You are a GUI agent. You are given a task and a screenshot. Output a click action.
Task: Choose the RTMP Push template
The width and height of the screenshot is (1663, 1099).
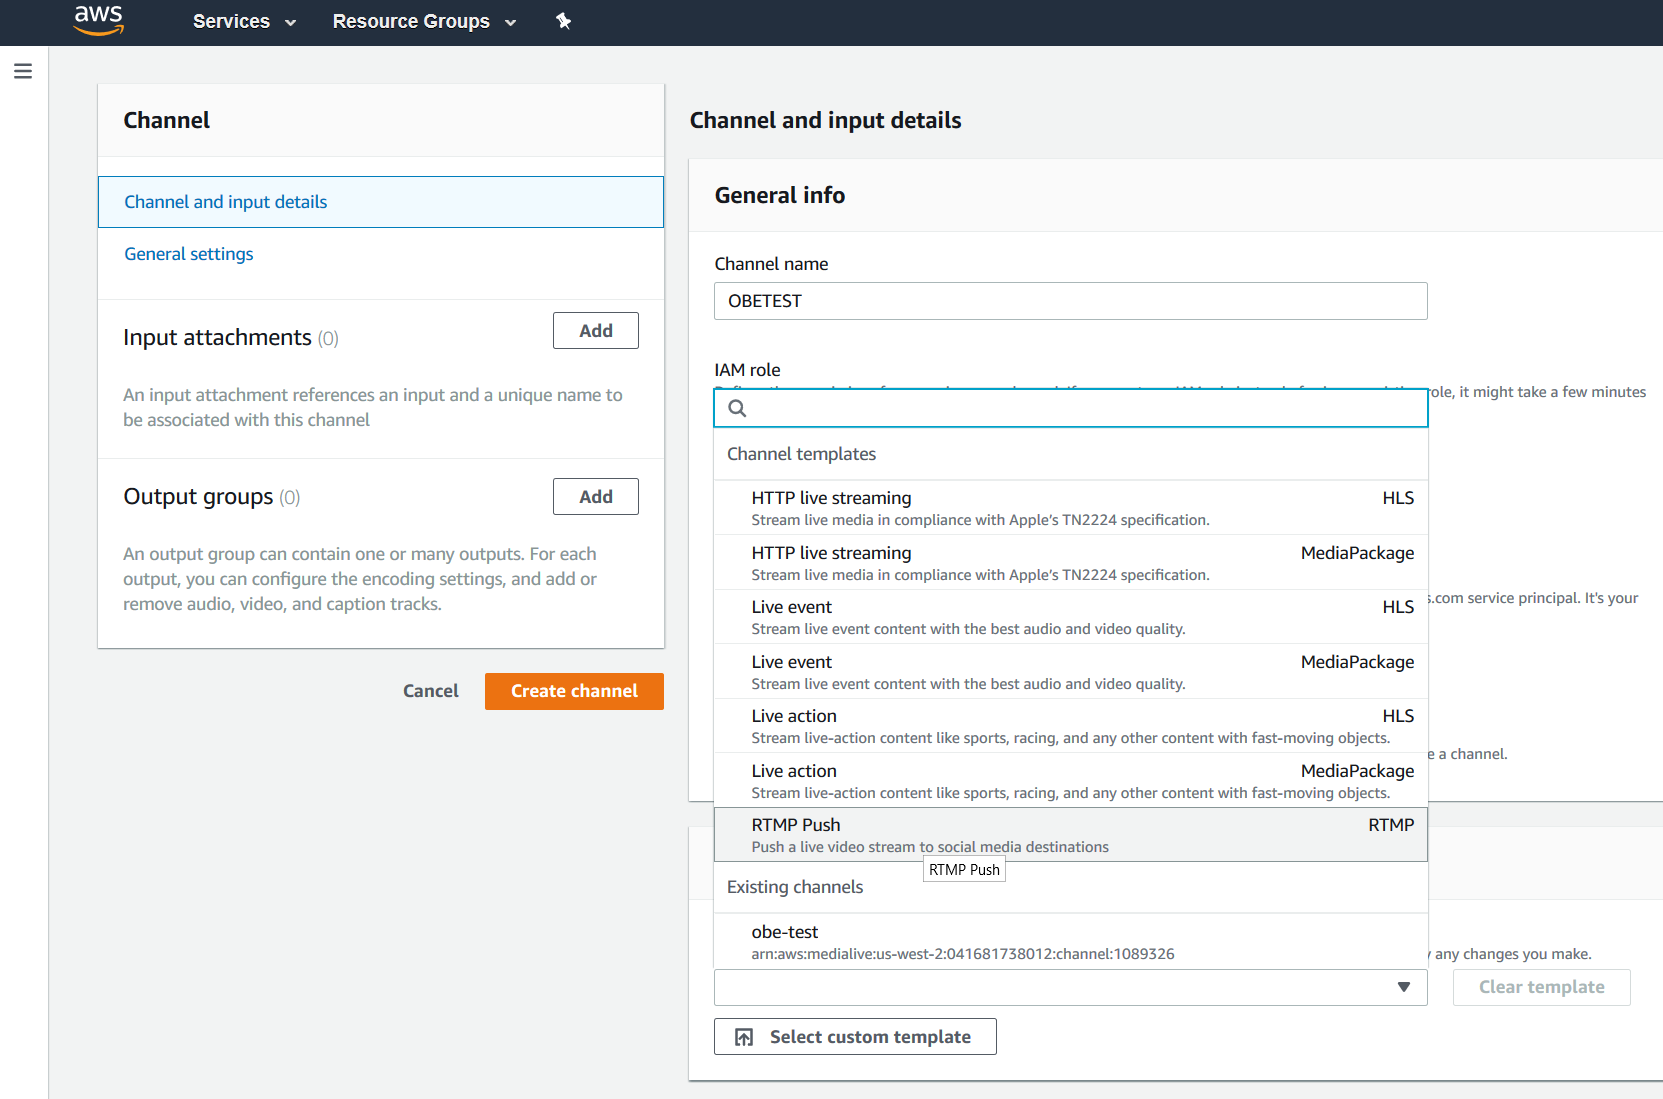(x=1071, y=835)
